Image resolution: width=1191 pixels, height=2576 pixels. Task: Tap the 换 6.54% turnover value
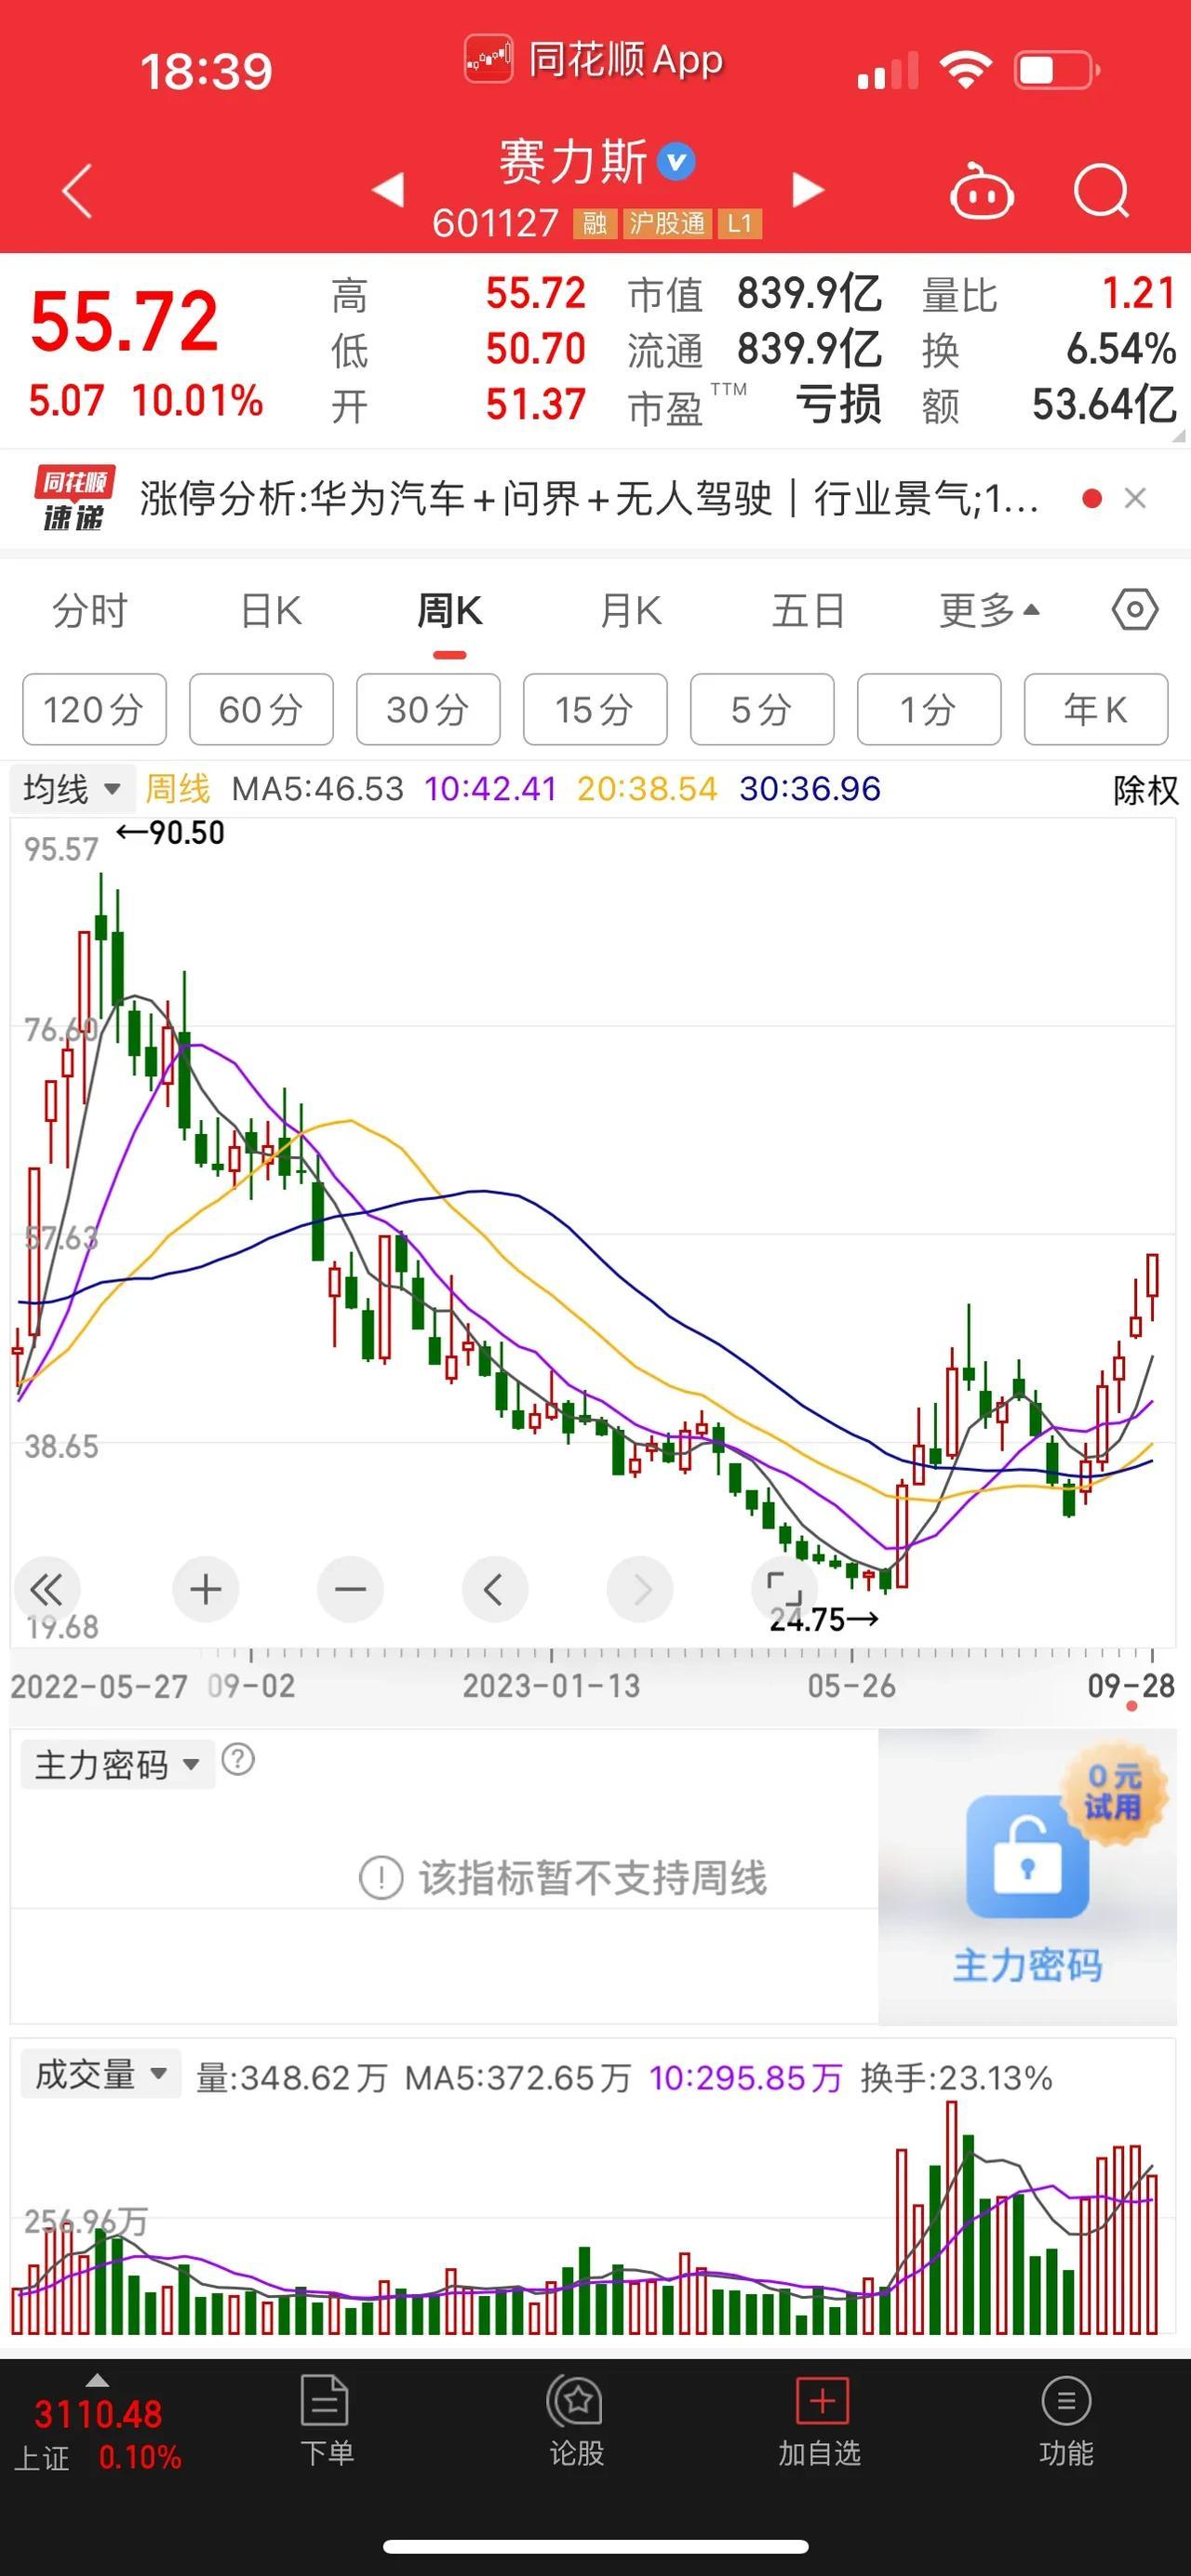(x=1120, y=349)
